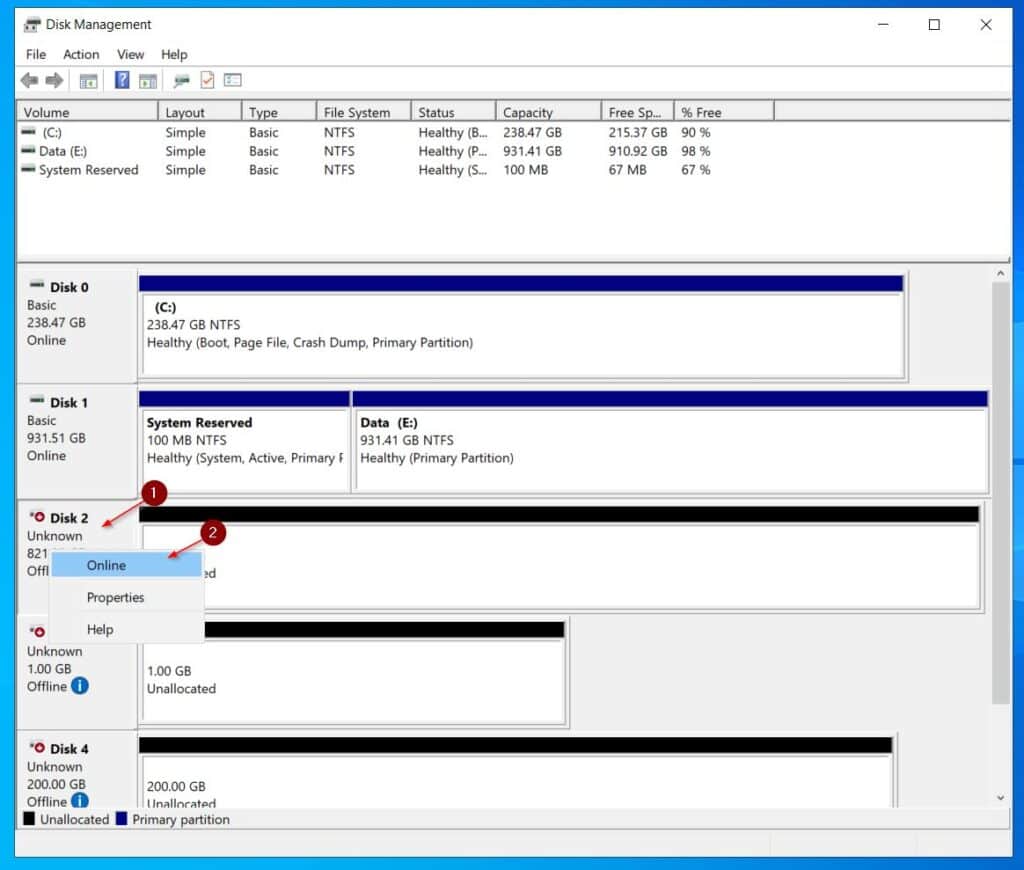Open the File menu

point(36,54)
